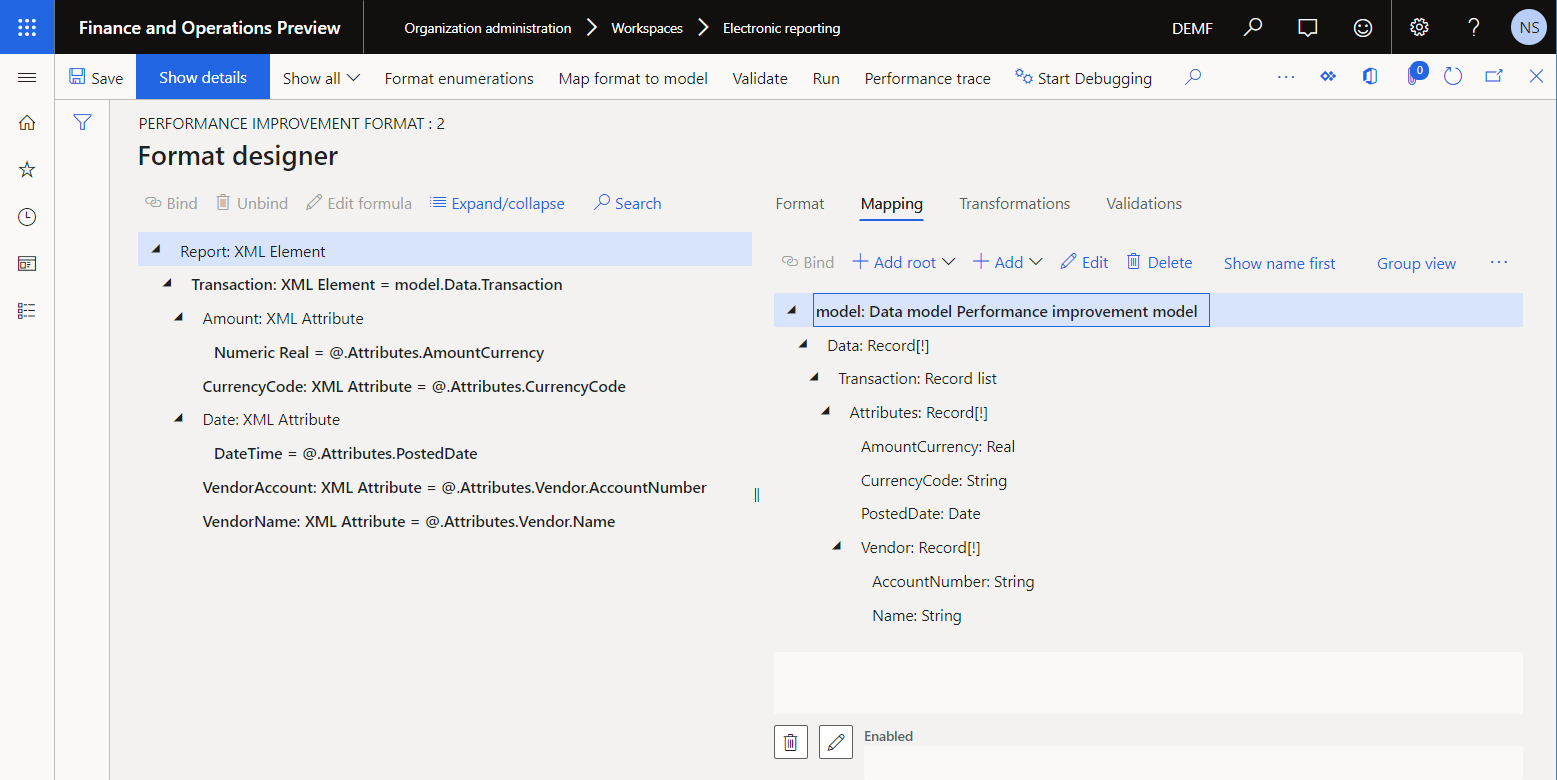Toggle the navigation pane hamburger menu
Screen dimensions: 1557x780
tap(27, 76)
